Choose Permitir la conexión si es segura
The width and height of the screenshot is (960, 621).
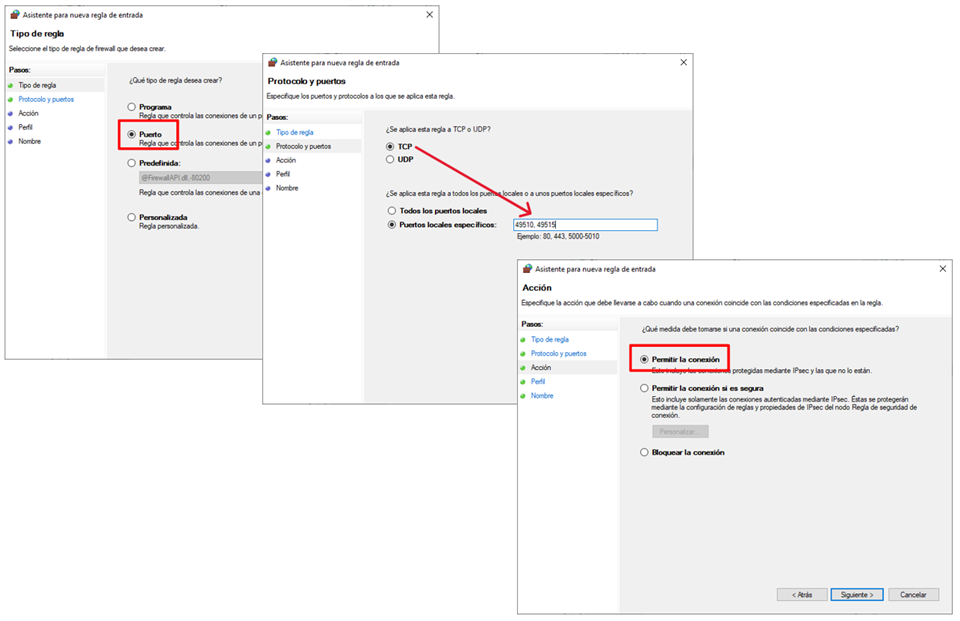[644, 387]
